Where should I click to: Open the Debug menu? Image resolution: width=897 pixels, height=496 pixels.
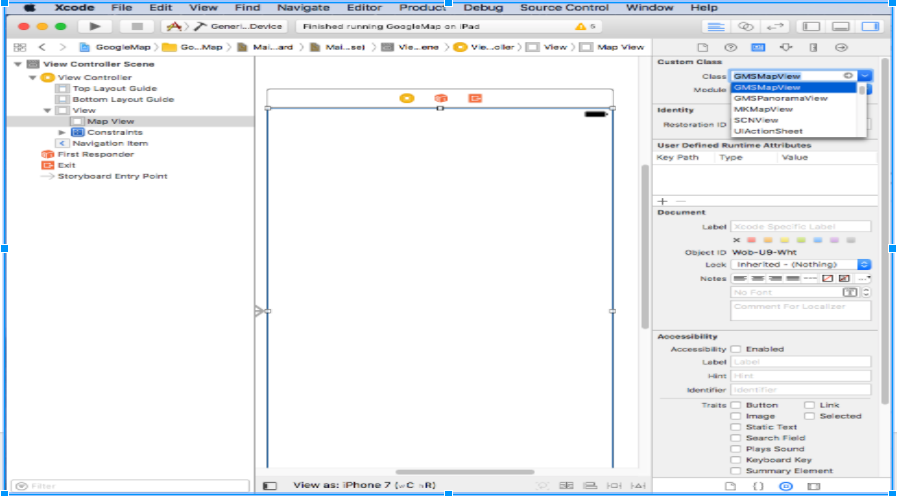tap(483, 8)
